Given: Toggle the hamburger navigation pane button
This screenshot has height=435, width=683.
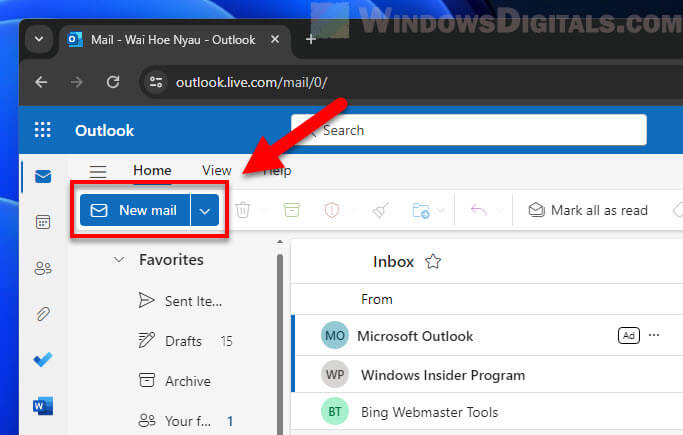Looking at the screenshot, I should (98, 171).
